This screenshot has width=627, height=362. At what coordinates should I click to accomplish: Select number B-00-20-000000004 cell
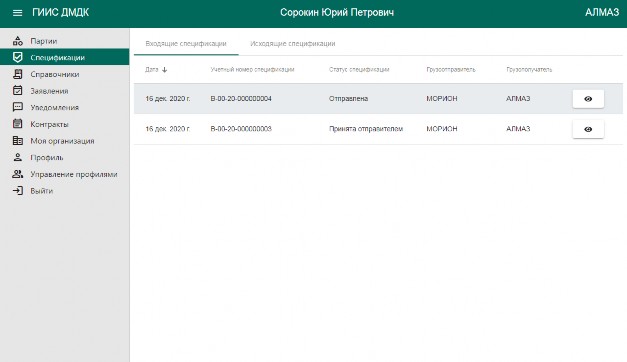[241, 99]
